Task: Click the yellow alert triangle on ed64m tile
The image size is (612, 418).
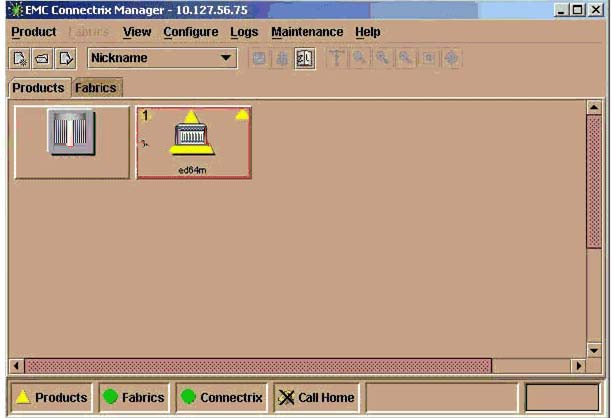Action: point(242,115)
